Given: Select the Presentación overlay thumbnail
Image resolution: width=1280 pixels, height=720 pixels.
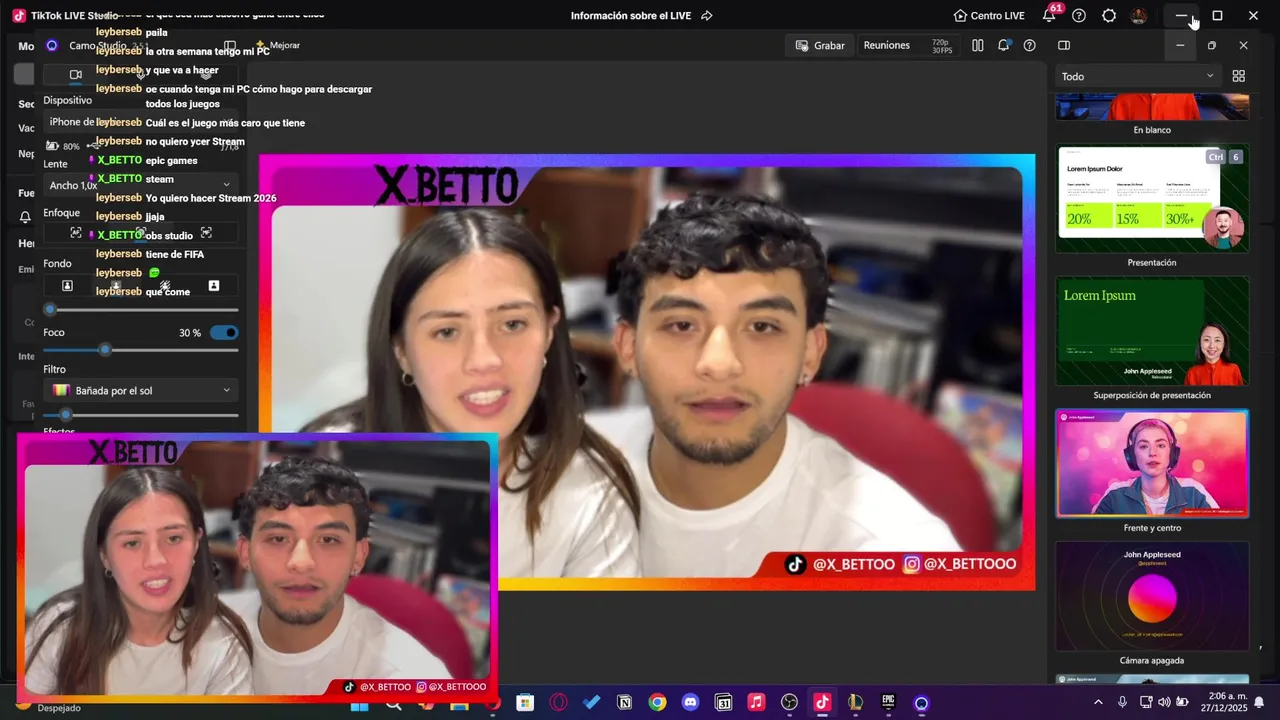Looking at the screenshot, I should (x=1152, y=198).
